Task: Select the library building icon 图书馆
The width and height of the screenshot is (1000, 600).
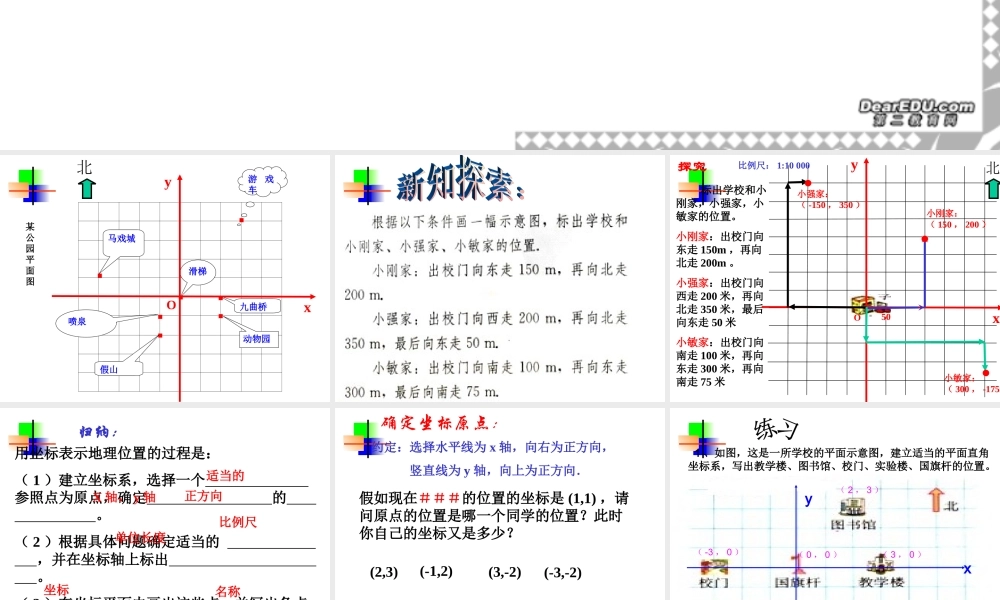Action: [x=853, y=508]
